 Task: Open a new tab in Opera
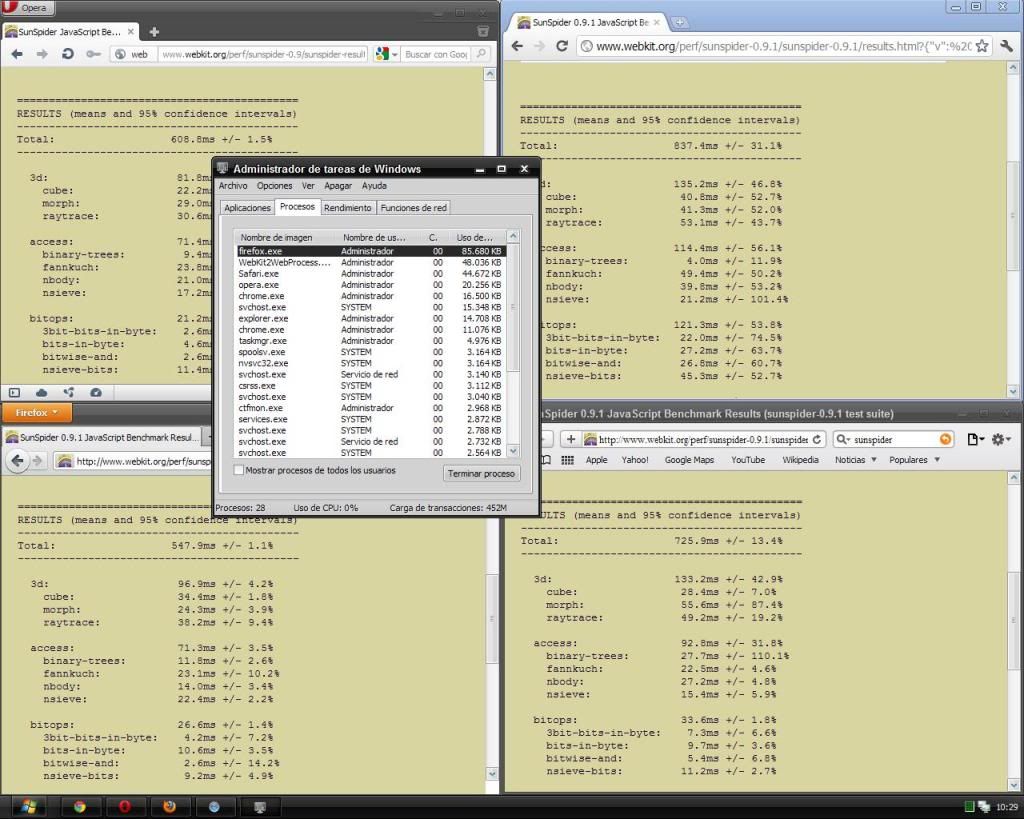coord(154,31)
